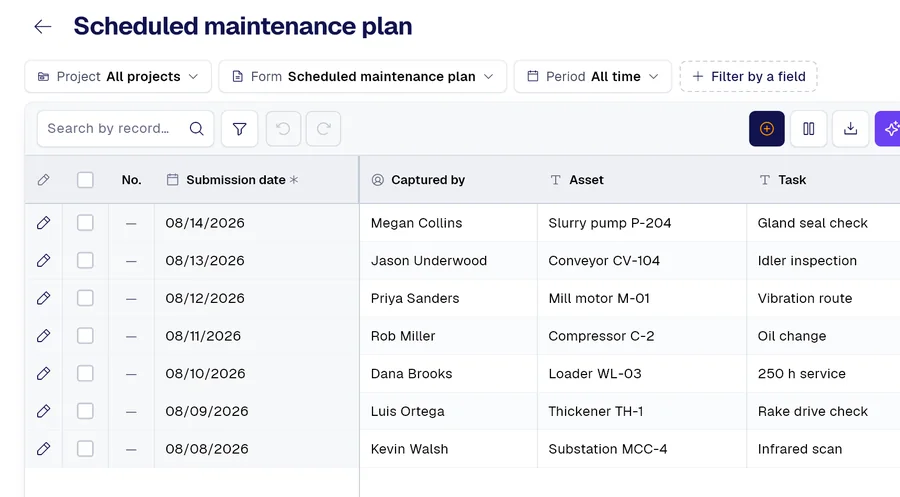The width and height of the screenshot is (900, 497).
Task: Click the Dana Brooks cell
Action: point(448,374)
